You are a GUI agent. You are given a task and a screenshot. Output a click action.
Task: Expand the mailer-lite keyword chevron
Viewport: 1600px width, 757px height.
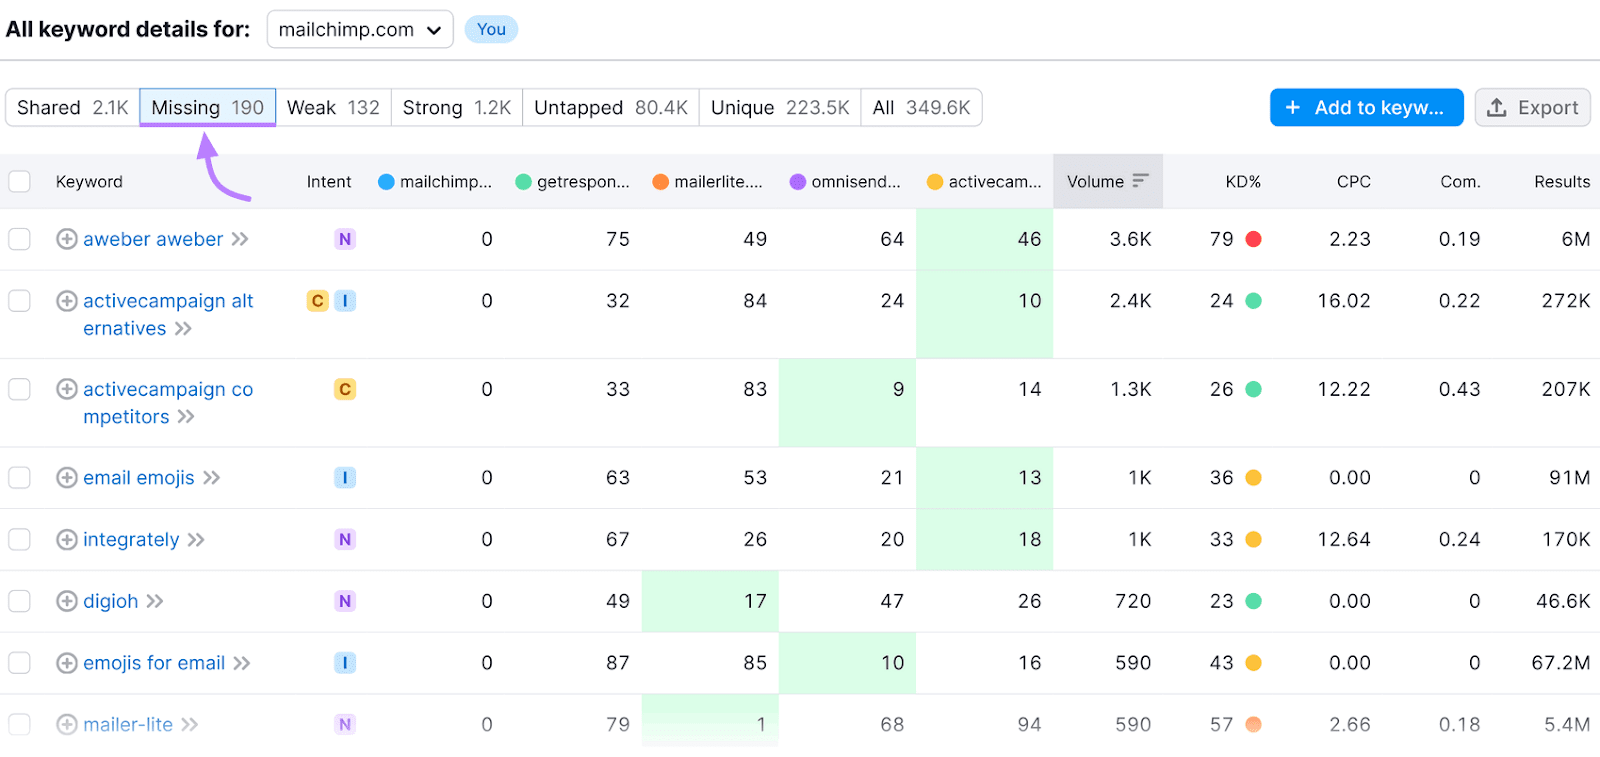tap(190, 725)
